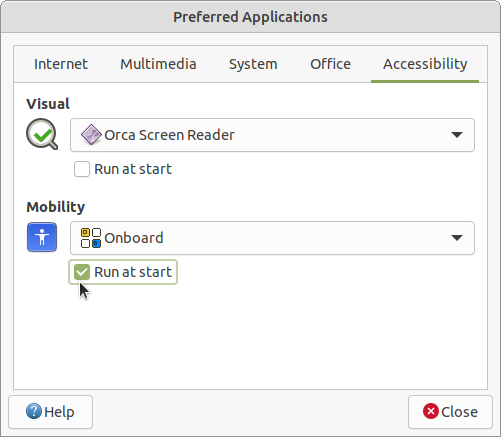Screen dimensions: 501x437
Task: Click the Orca Screen Reader app icon
Action: coord(91,135)
